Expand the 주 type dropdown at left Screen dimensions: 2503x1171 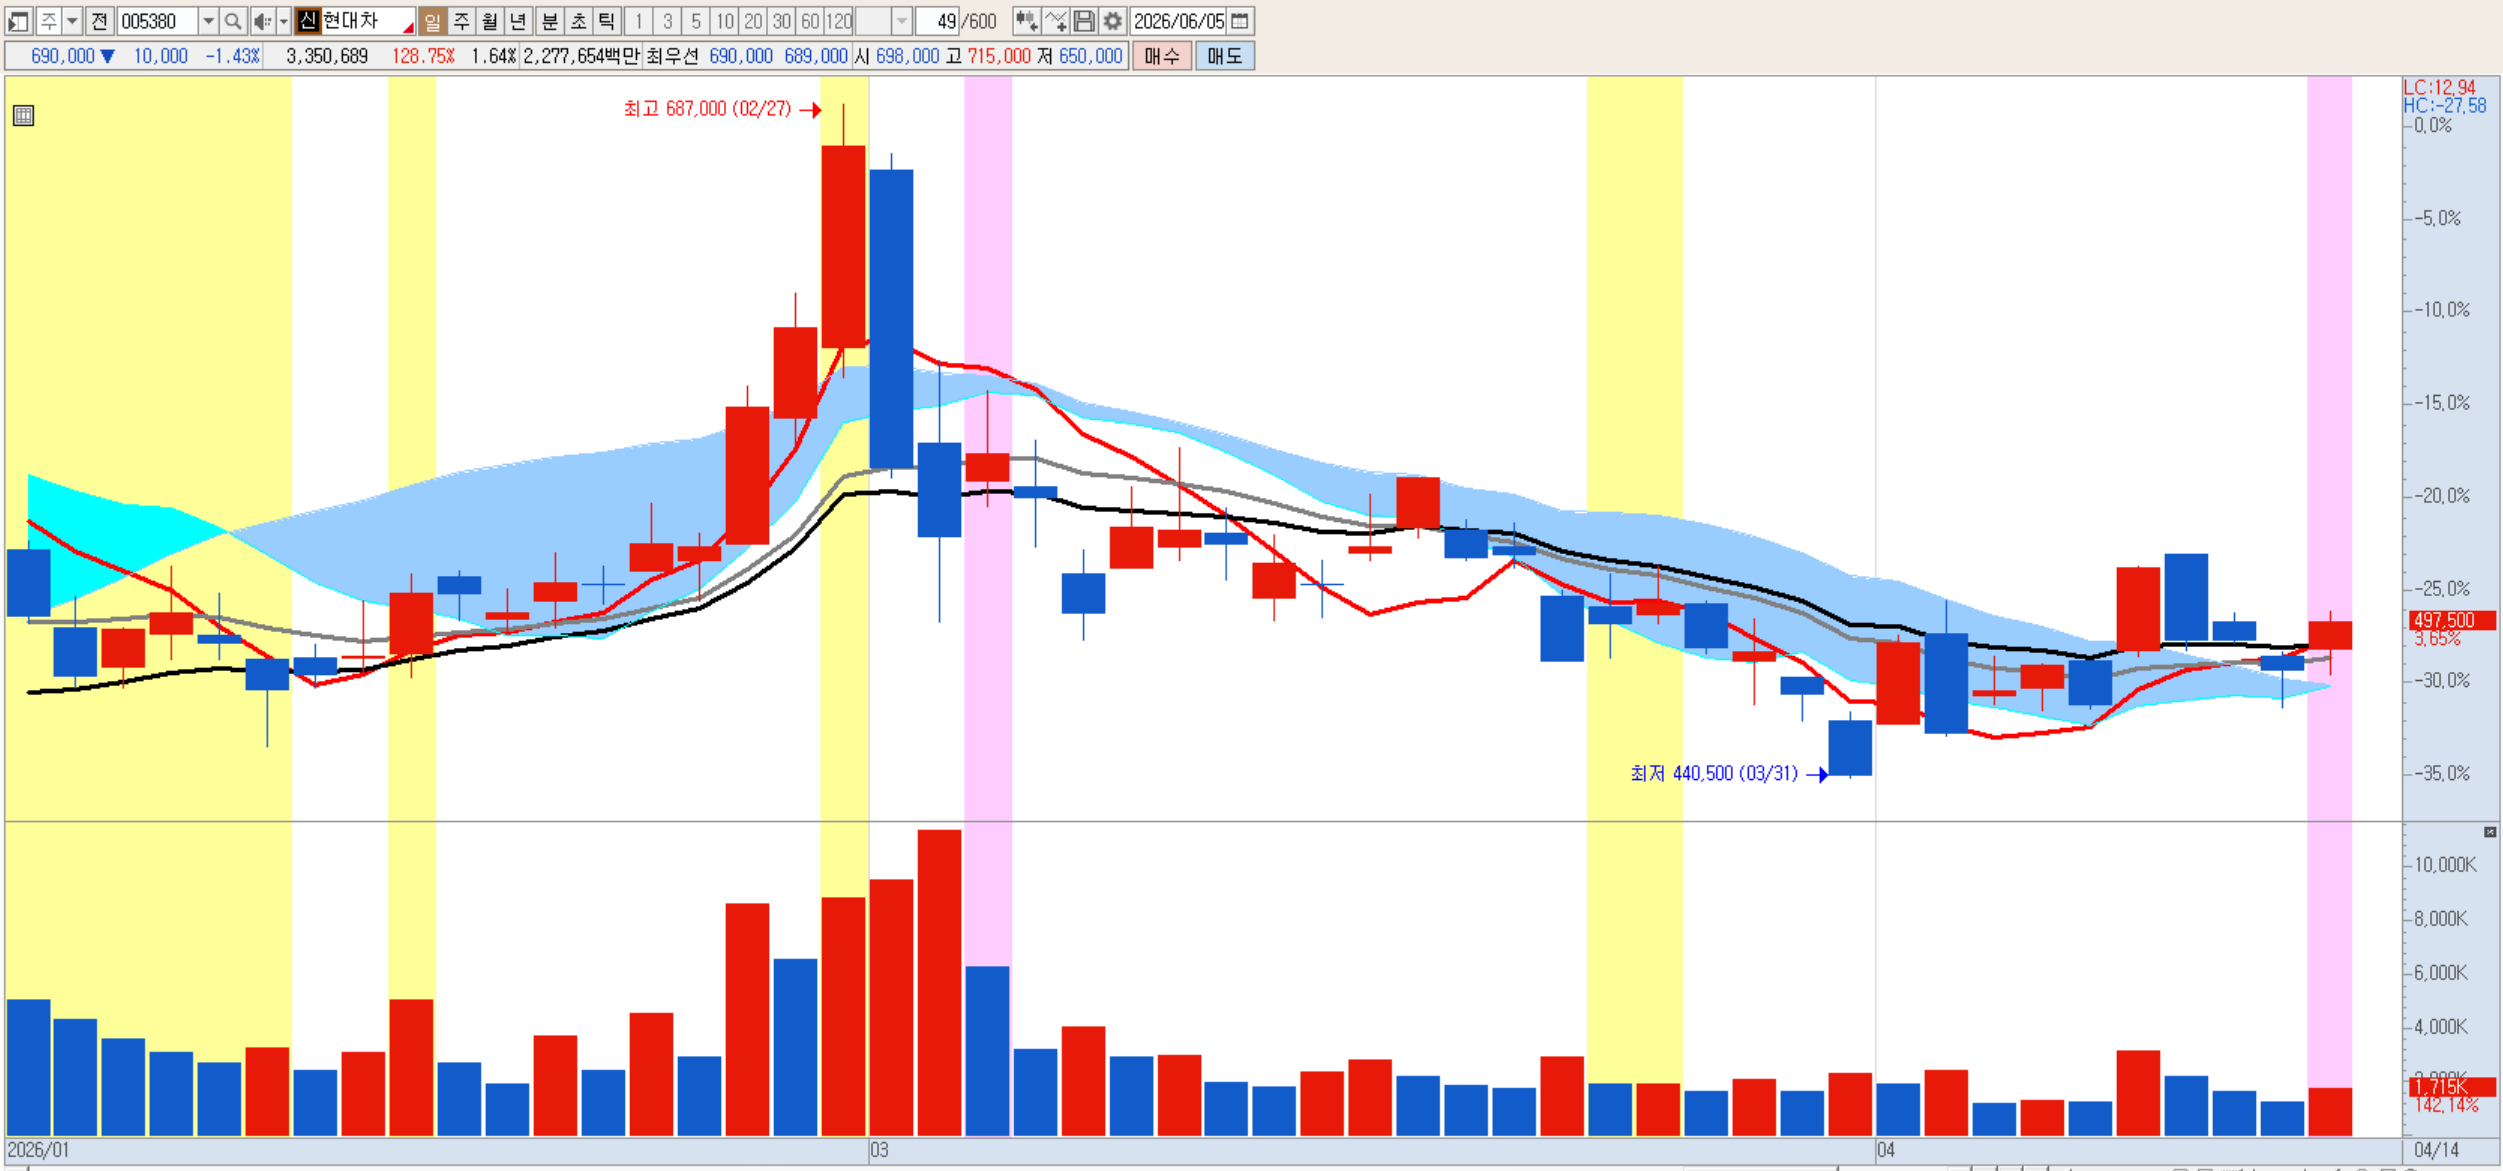click(x=72, y=21)
